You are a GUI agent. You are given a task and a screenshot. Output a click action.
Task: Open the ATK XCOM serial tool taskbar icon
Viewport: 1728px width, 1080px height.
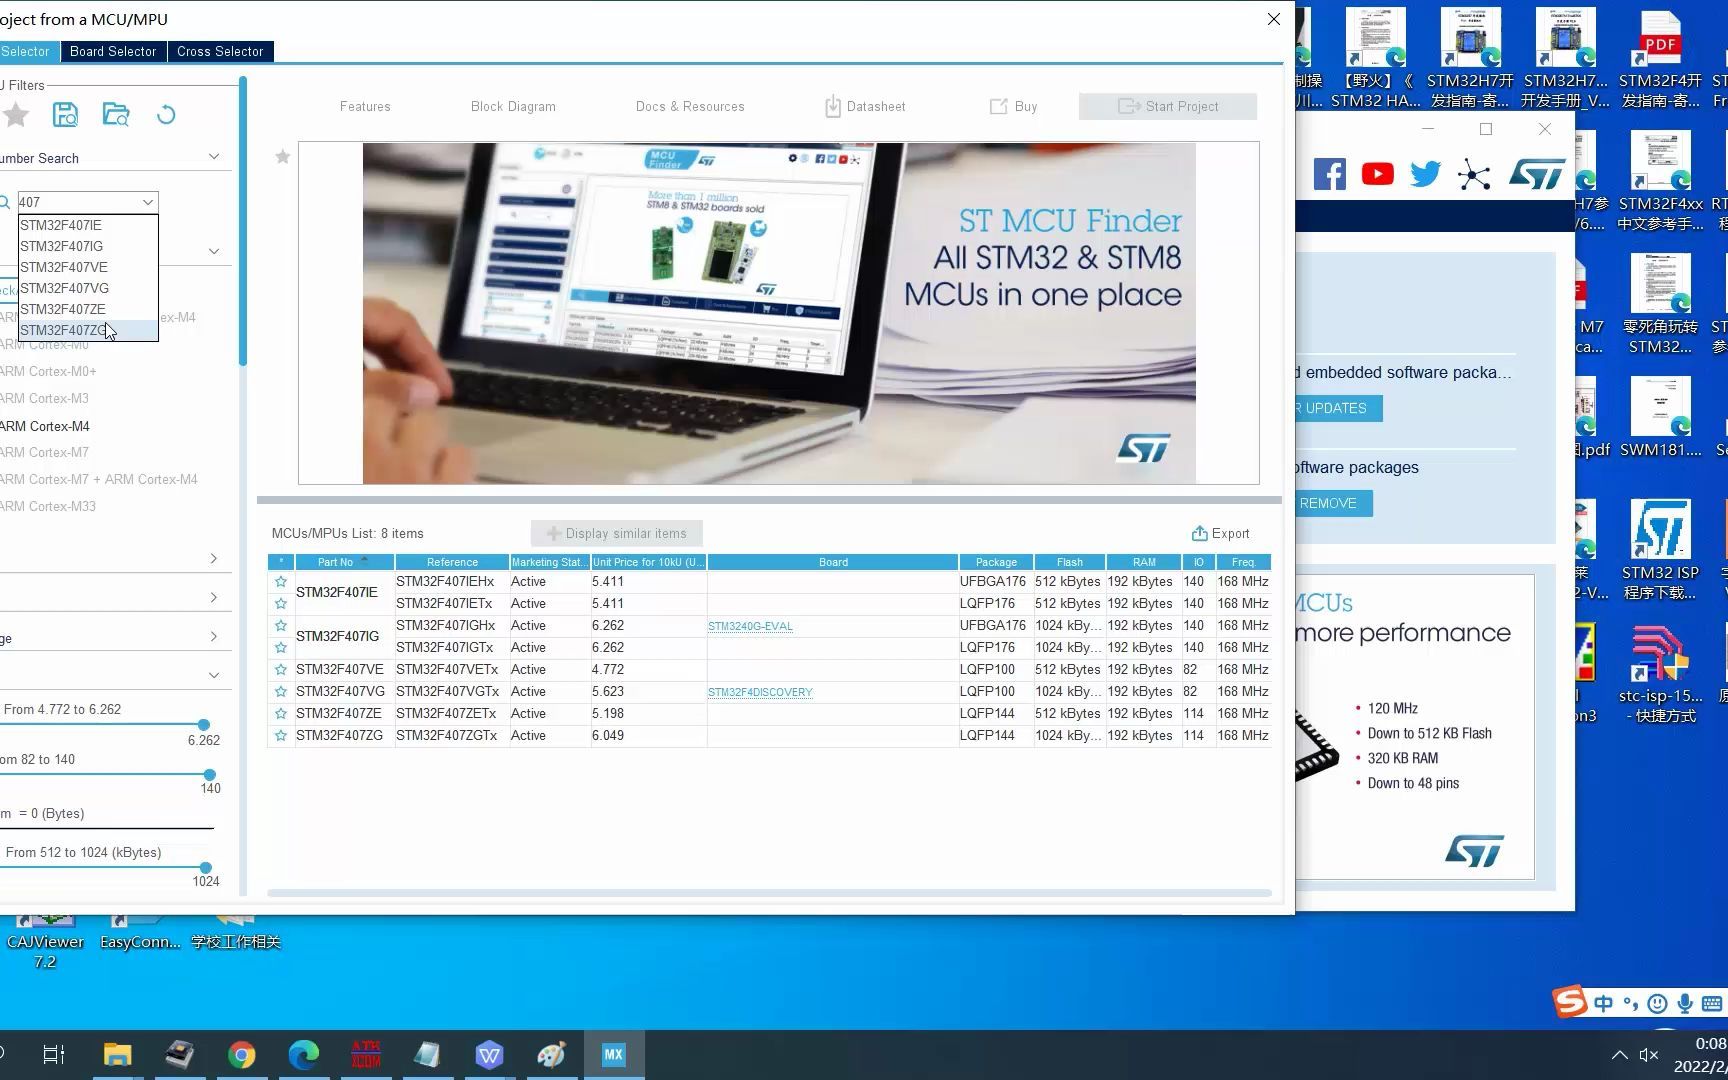tap(365, 1055)
